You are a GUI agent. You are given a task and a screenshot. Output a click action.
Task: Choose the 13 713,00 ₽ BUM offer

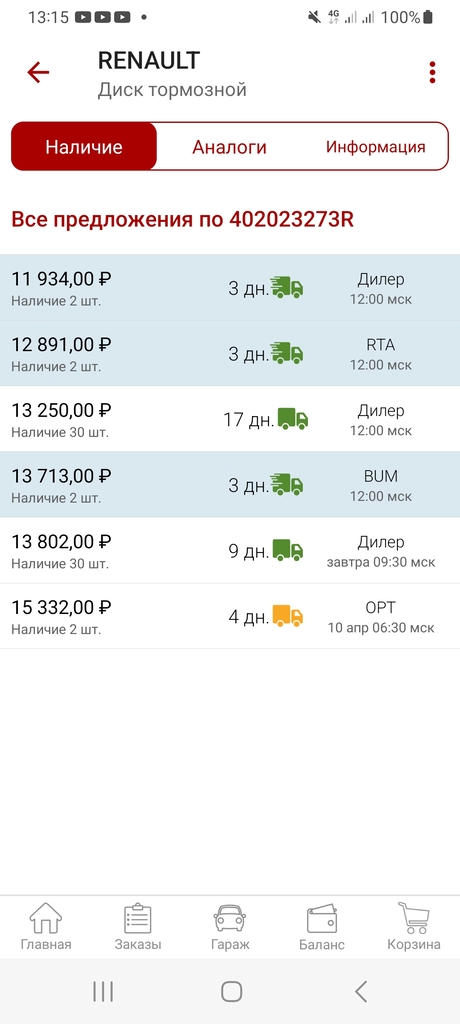coord(230,485)
